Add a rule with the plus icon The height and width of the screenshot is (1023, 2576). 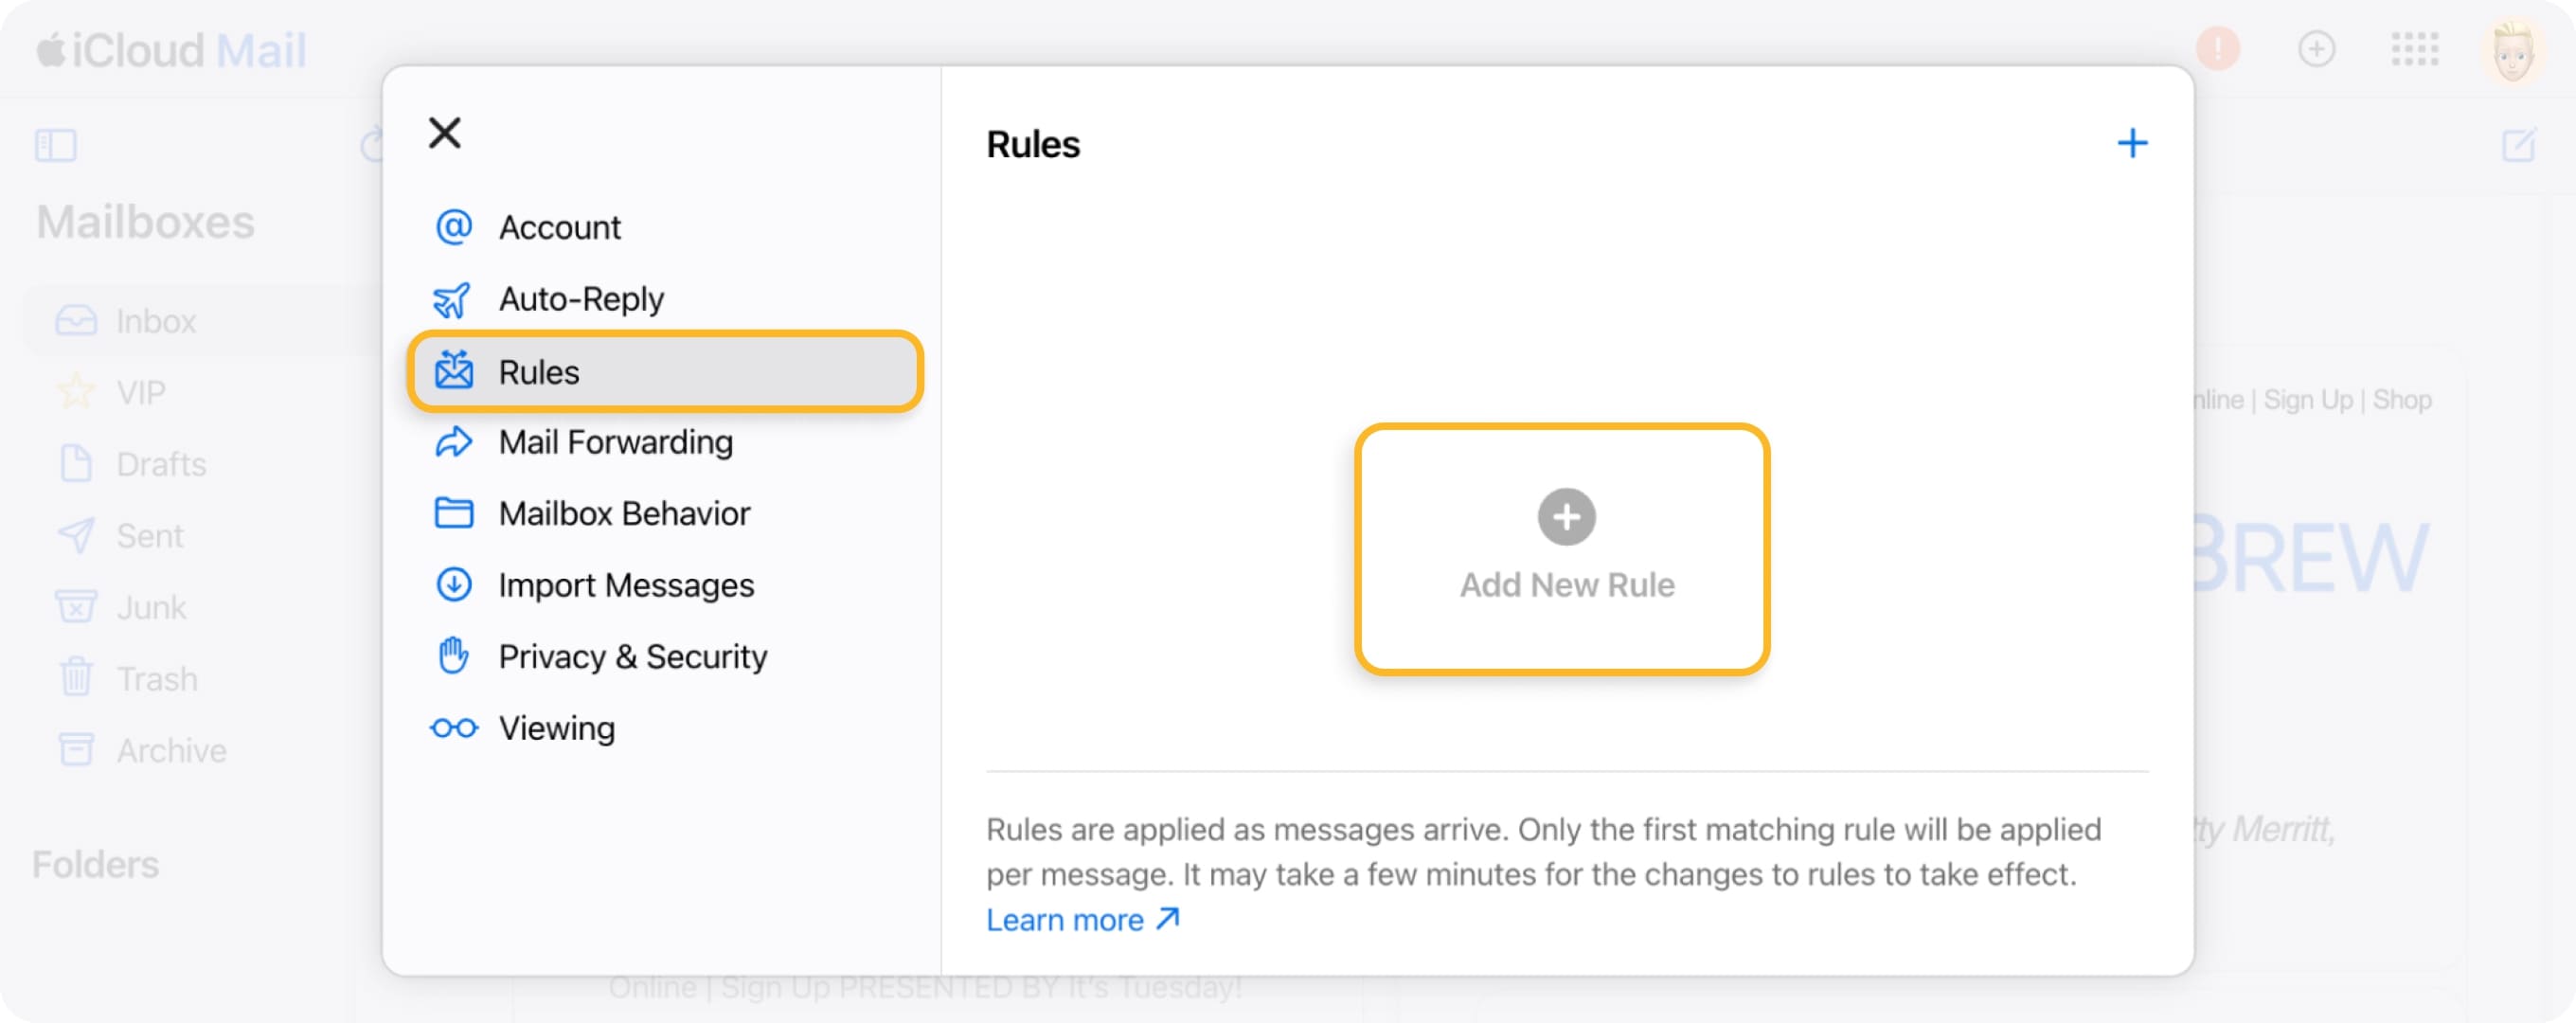(x=2133, y=142)
